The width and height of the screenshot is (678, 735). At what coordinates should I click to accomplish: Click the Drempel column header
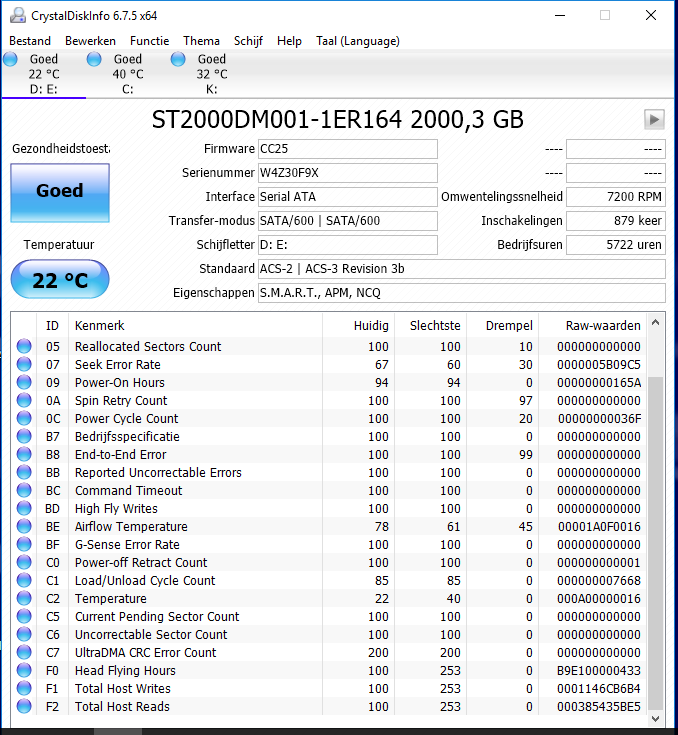[503, 325]
